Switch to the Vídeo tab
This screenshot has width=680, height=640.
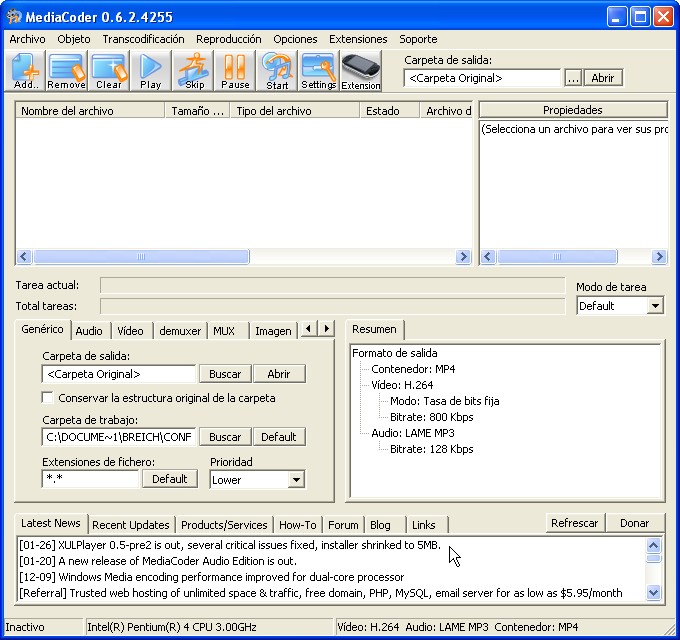click(130, 331)
